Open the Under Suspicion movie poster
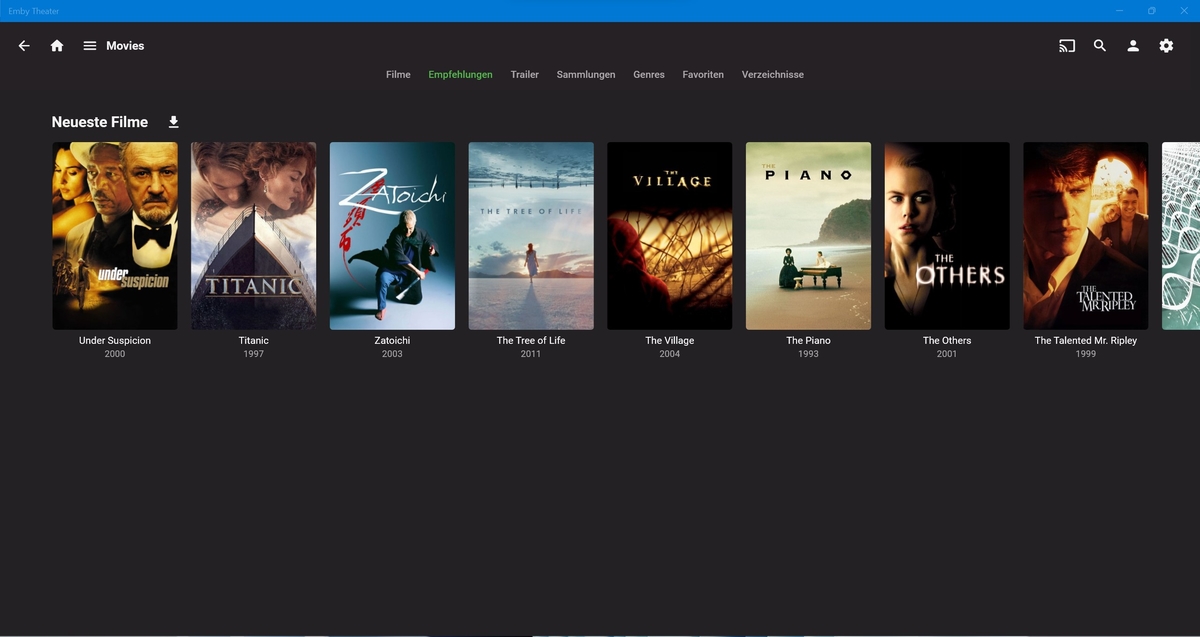 pyautogui.click(x=115, y=235)
